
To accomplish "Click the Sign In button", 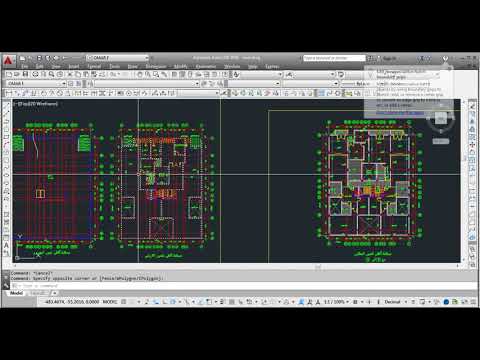I will point(389,58).
